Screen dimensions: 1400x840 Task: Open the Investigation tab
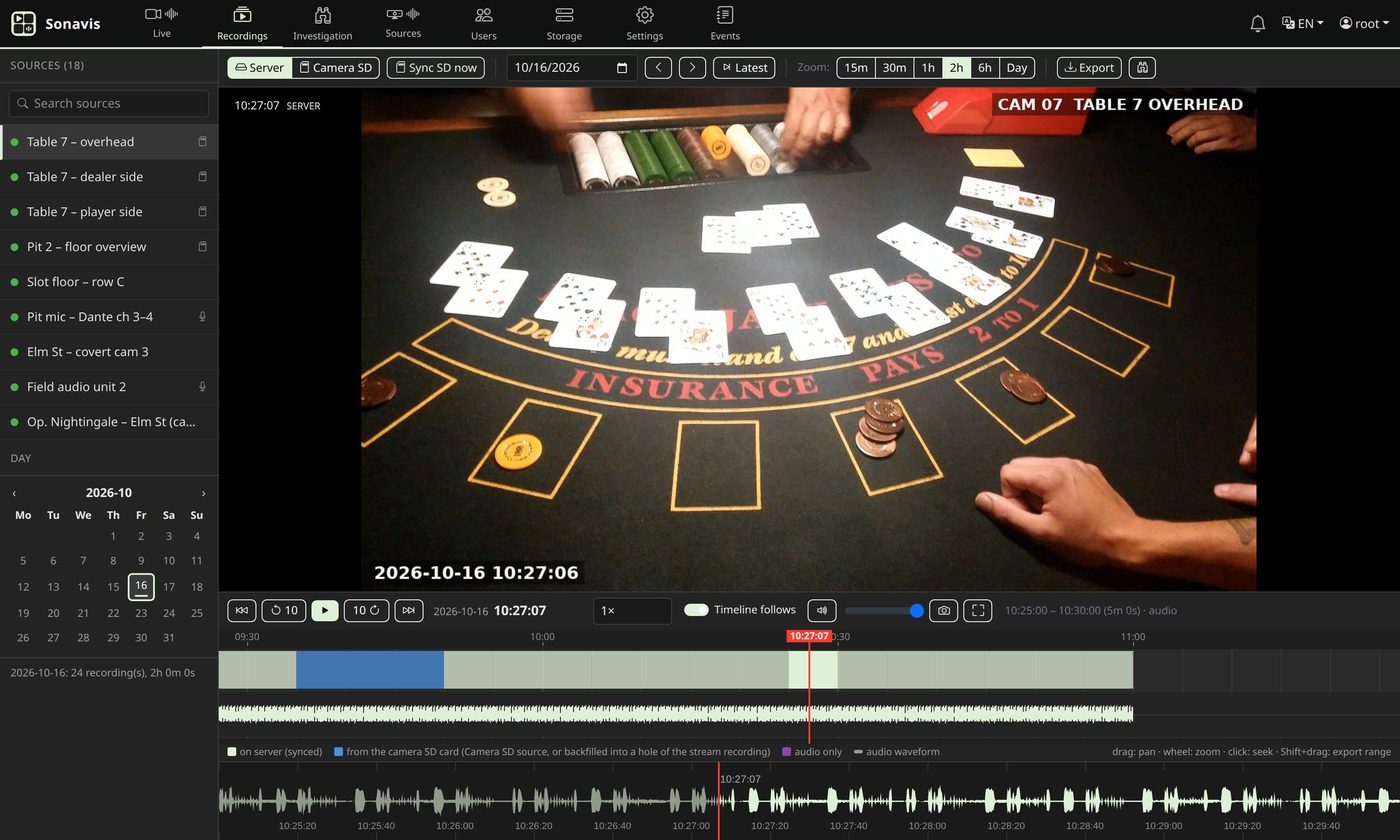[322, 23]
